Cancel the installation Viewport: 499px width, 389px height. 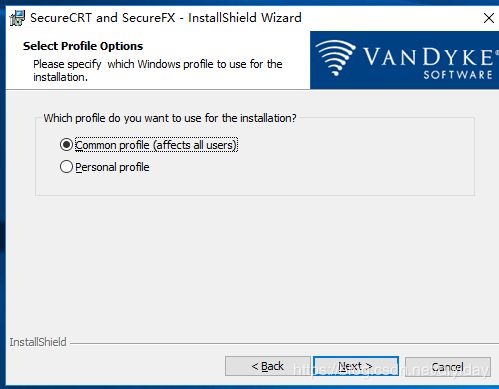coord(448,367)
